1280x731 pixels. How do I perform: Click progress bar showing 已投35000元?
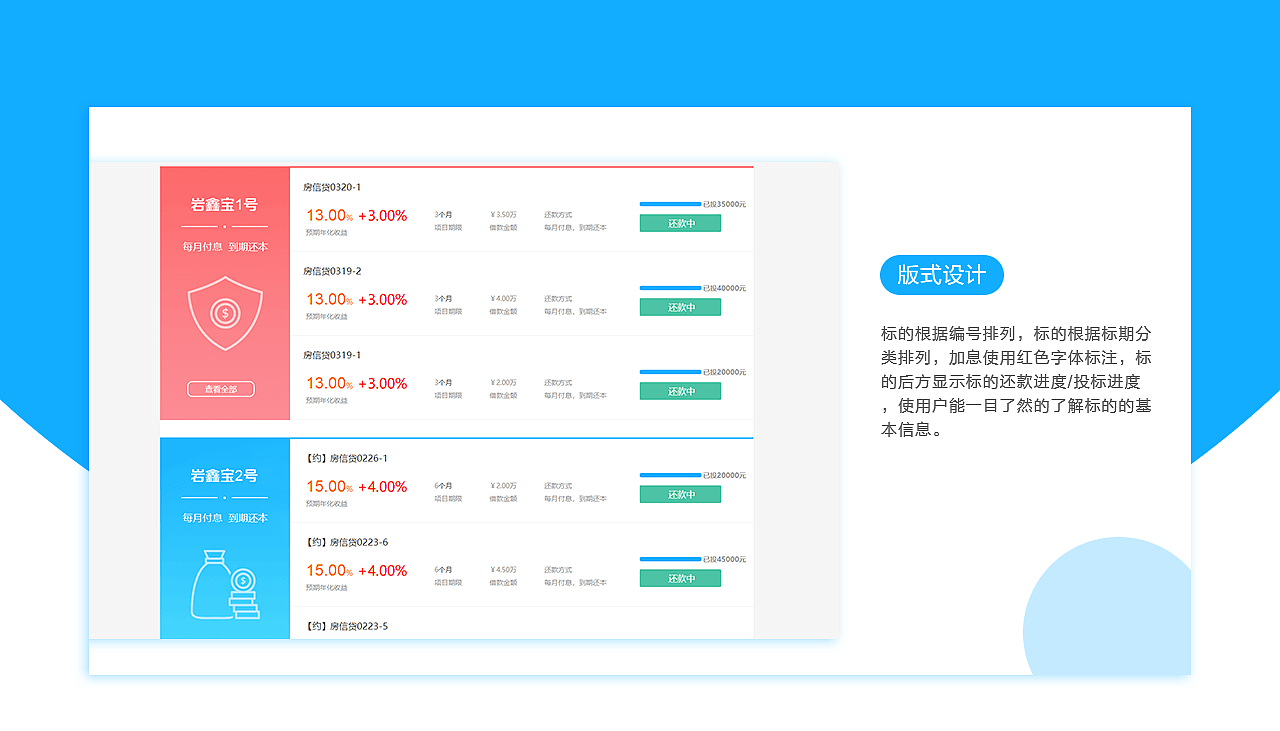tap(670, 204)
